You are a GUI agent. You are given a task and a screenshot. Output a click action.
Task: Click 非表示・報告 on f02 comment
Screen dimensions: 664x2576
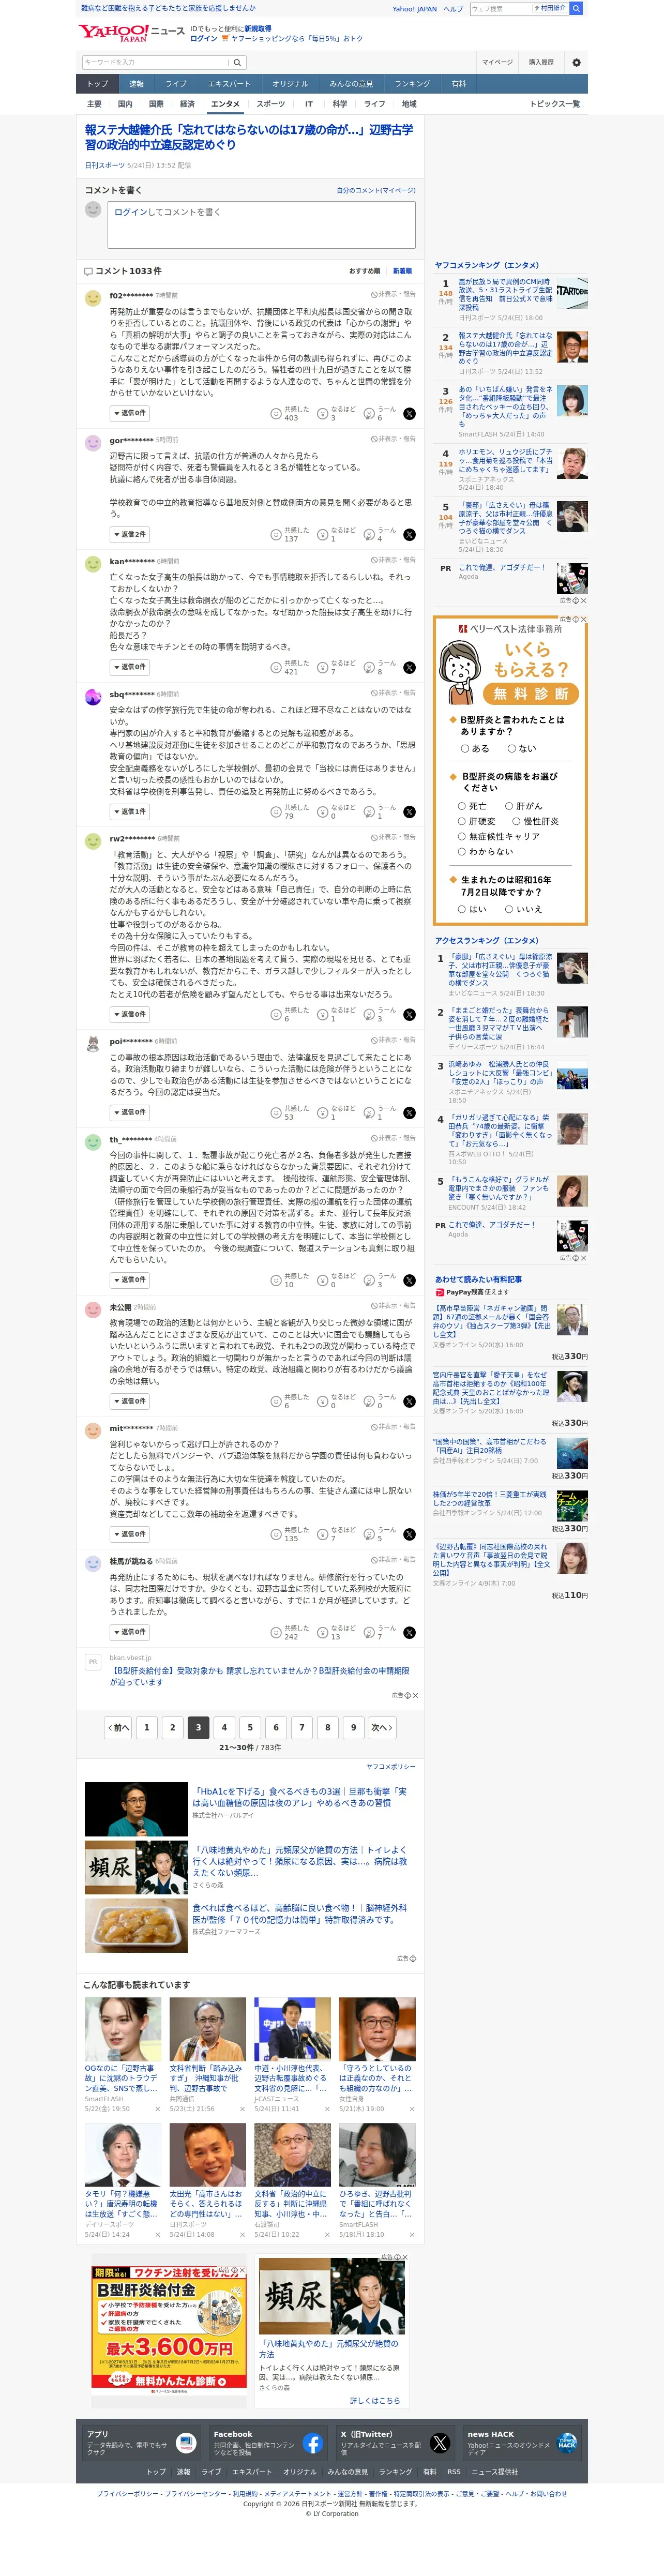point(393,294)
